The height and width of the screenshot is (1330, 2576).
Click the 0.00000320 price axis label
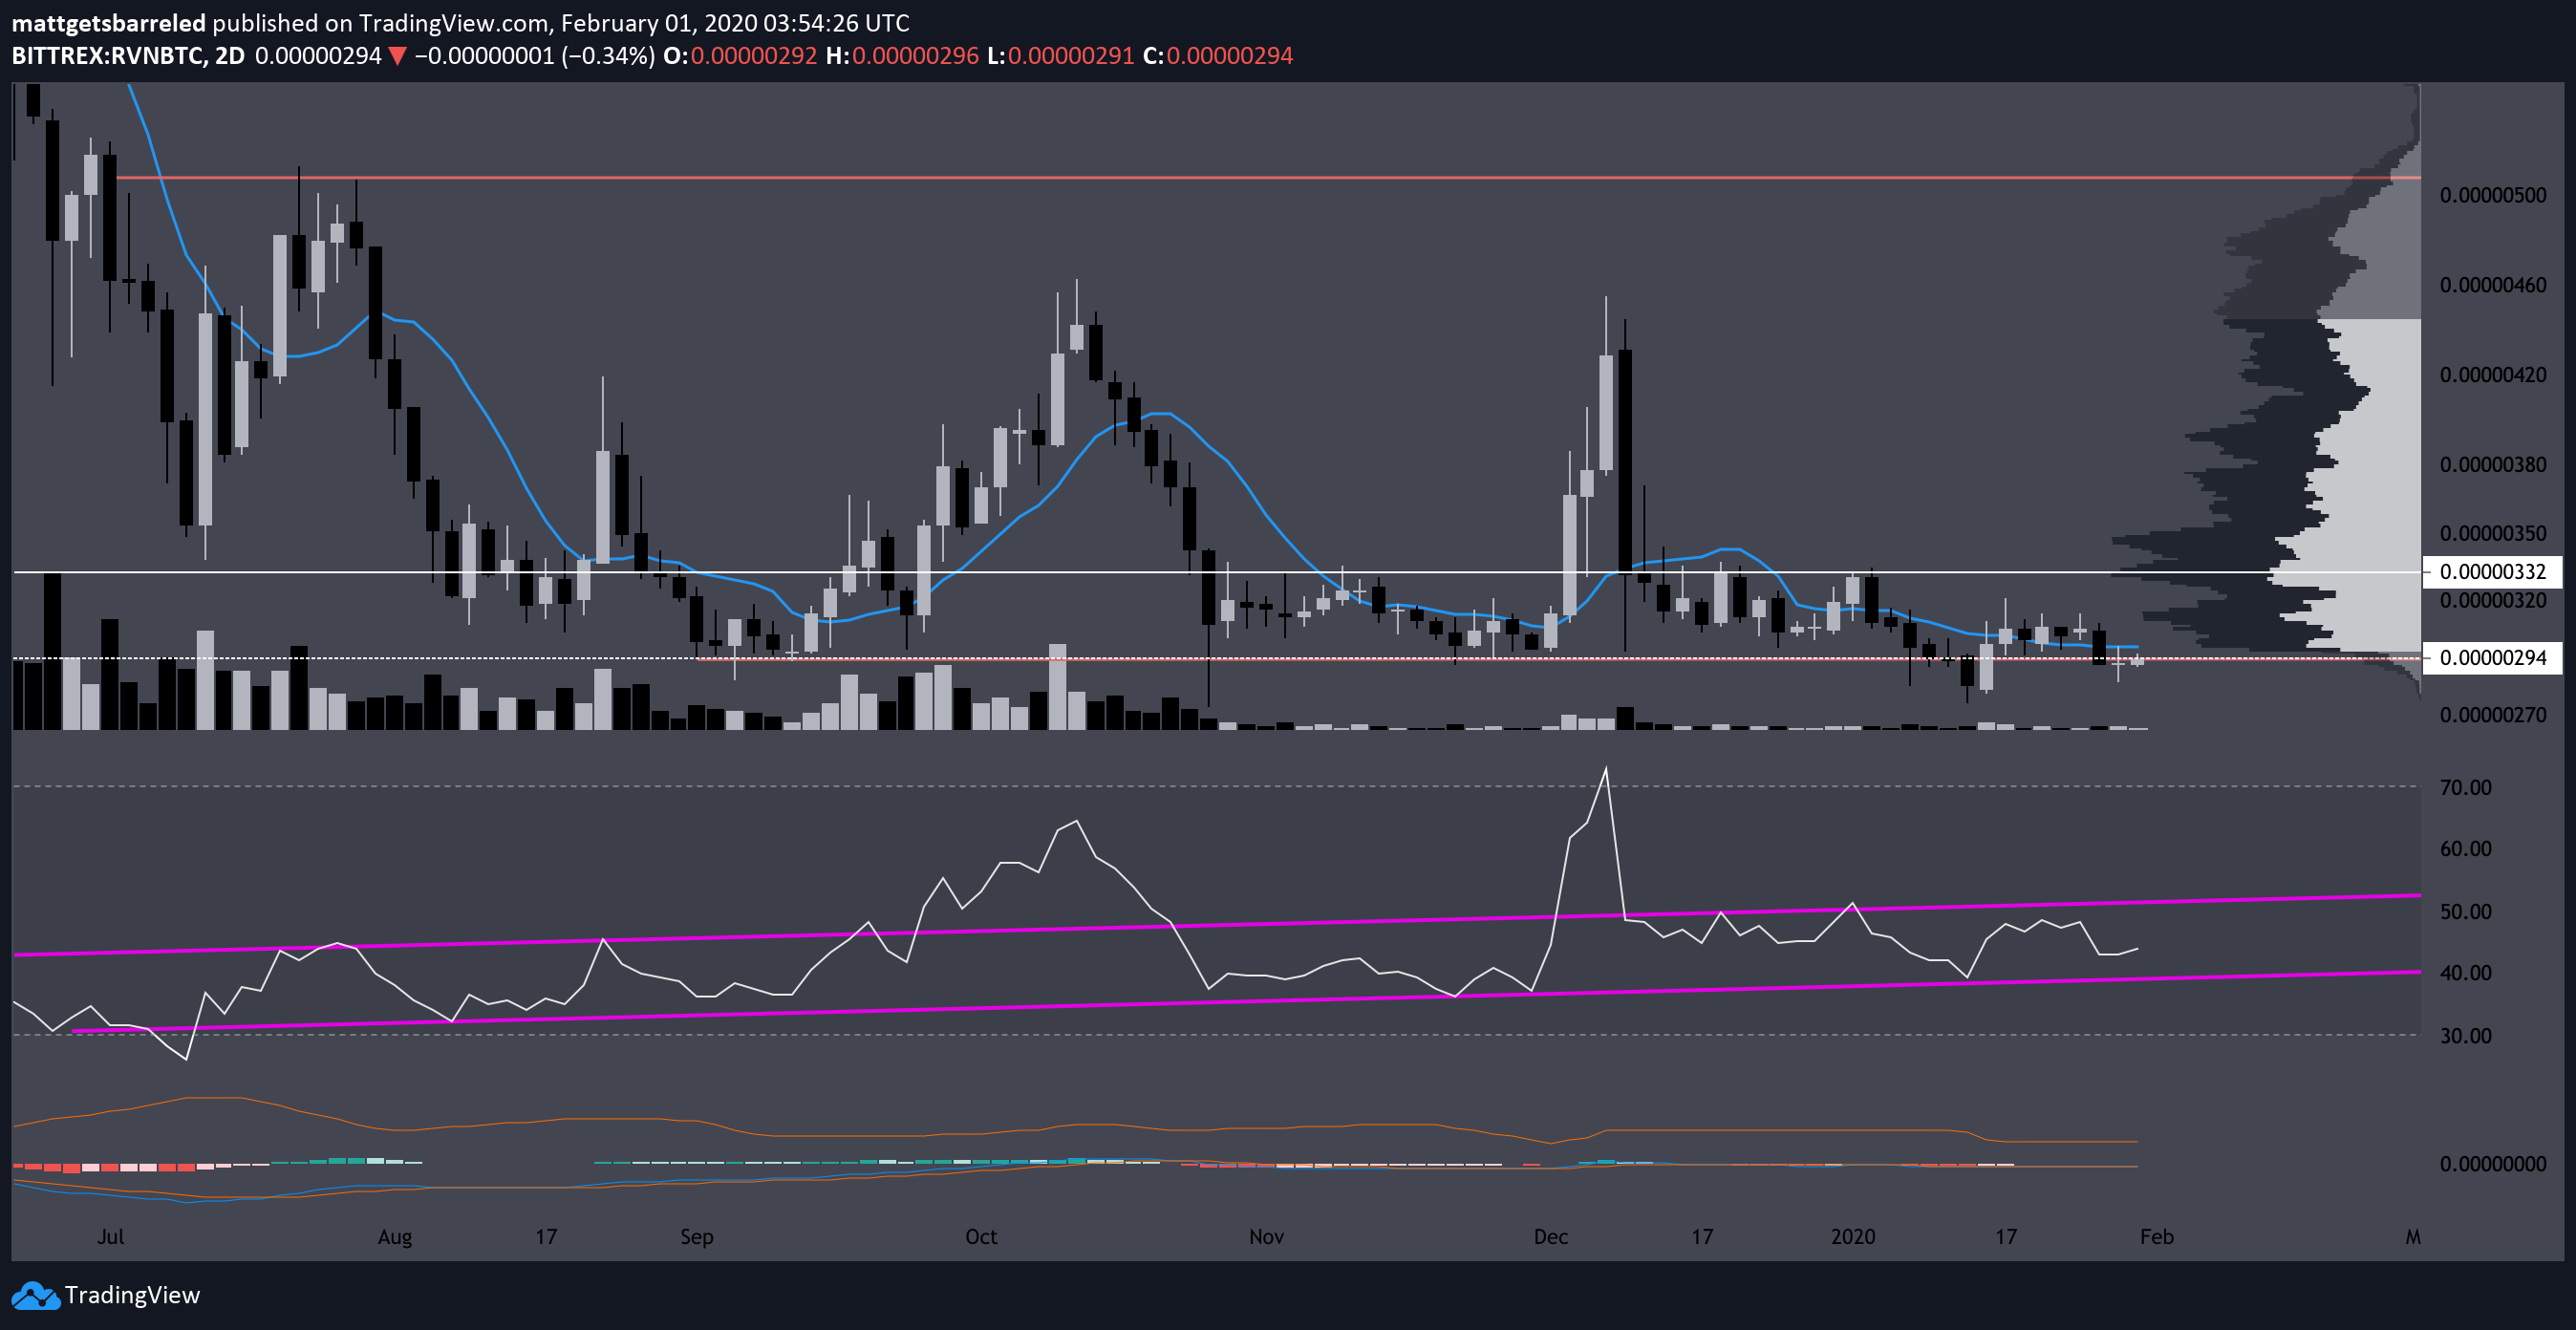tap(2493, 600)
